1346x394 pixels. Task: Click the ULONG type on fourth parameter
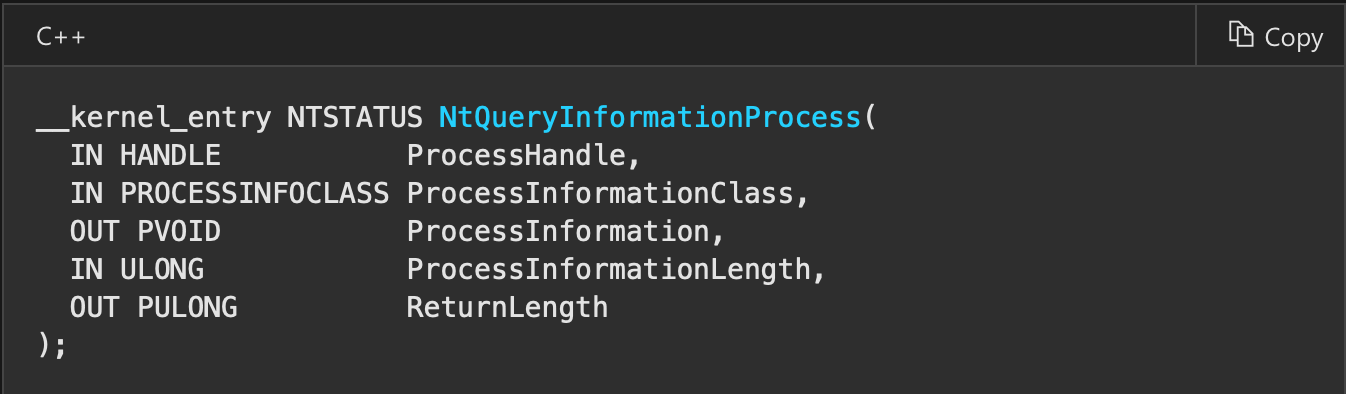162,270
